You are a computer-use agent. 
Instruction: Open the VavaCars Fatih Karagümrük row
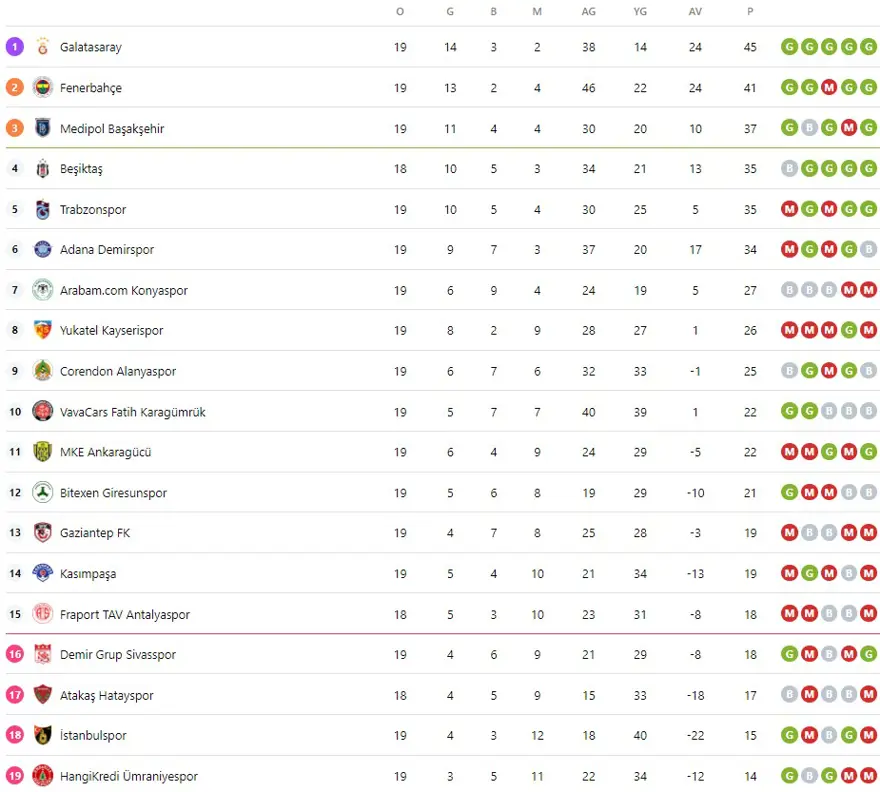coord(133,412)
